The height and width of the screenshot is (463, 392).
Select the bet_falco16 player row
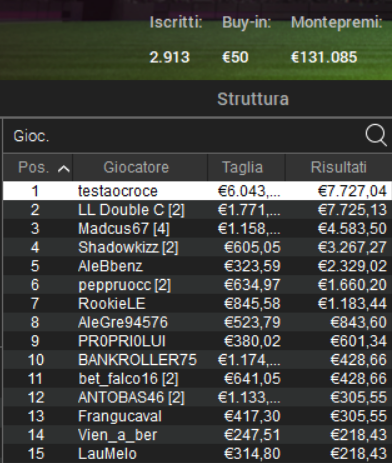click(x=197, y=379)
